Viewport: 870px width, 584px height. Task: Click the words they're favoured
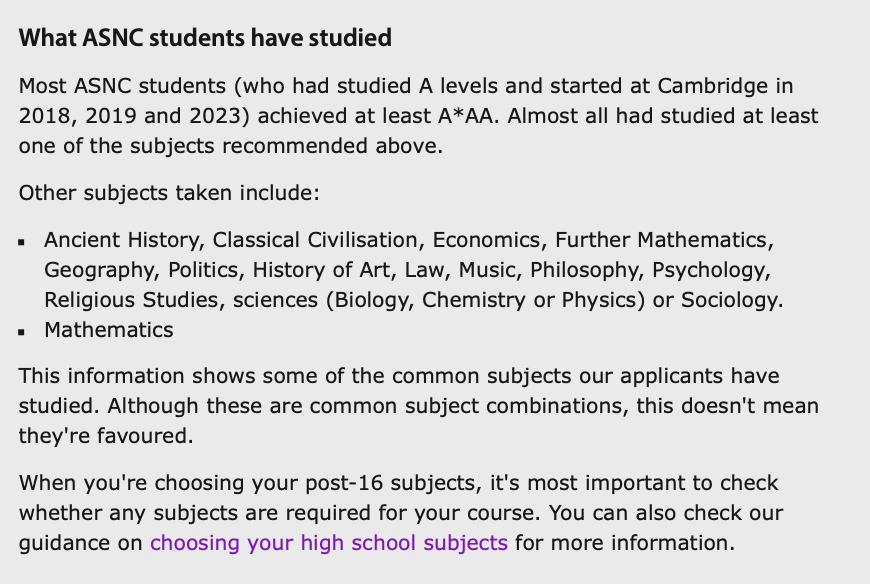[x=103, y=436]
